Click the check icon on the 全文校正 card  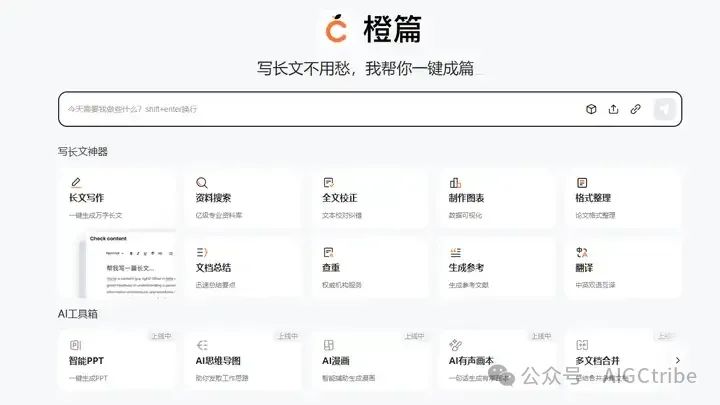[328, 183]
